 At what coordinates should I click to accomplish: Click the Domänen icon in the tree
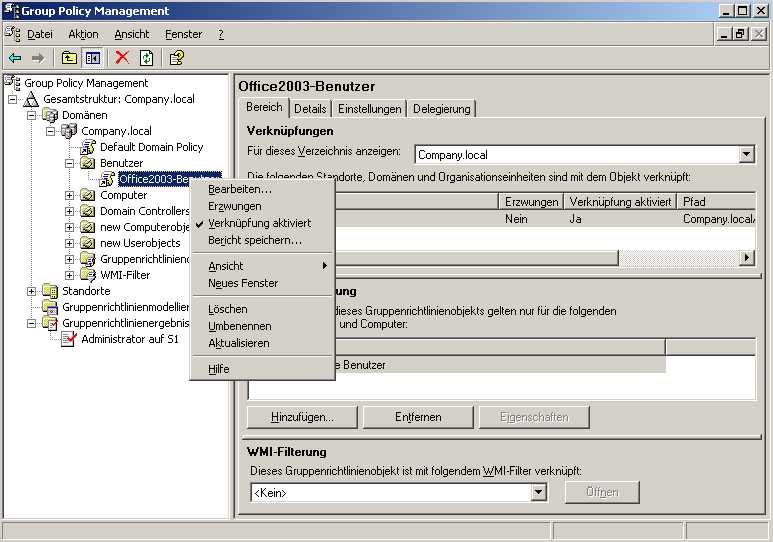tap(50, 115)
